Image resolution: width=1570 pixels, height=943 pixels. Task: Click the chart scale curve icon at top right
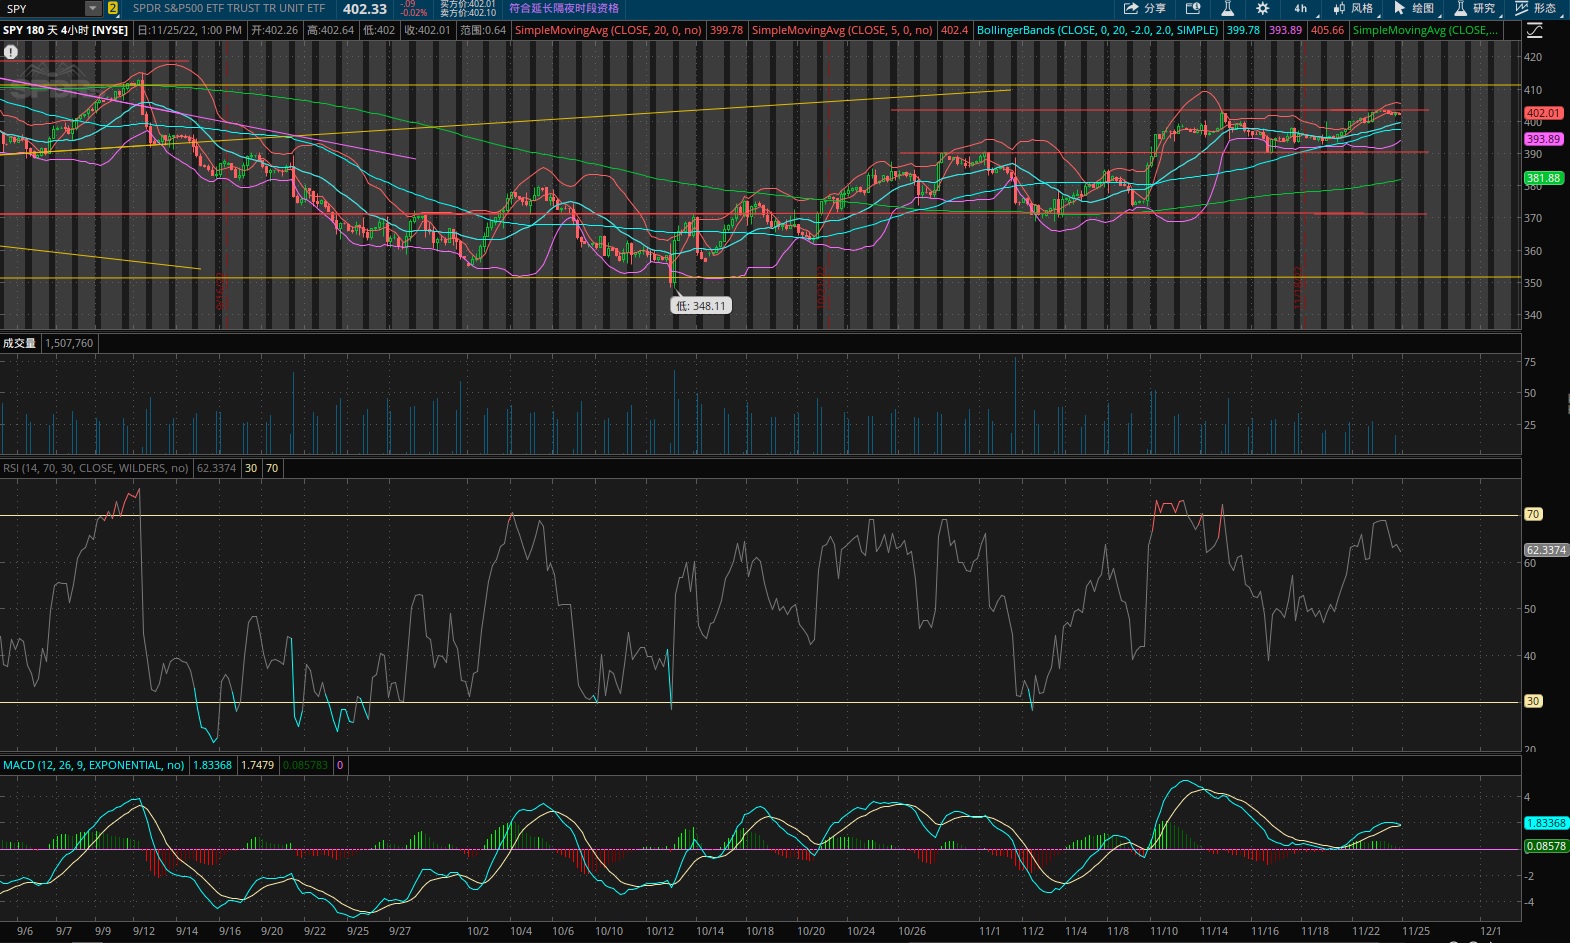[x=1534, y=31]
